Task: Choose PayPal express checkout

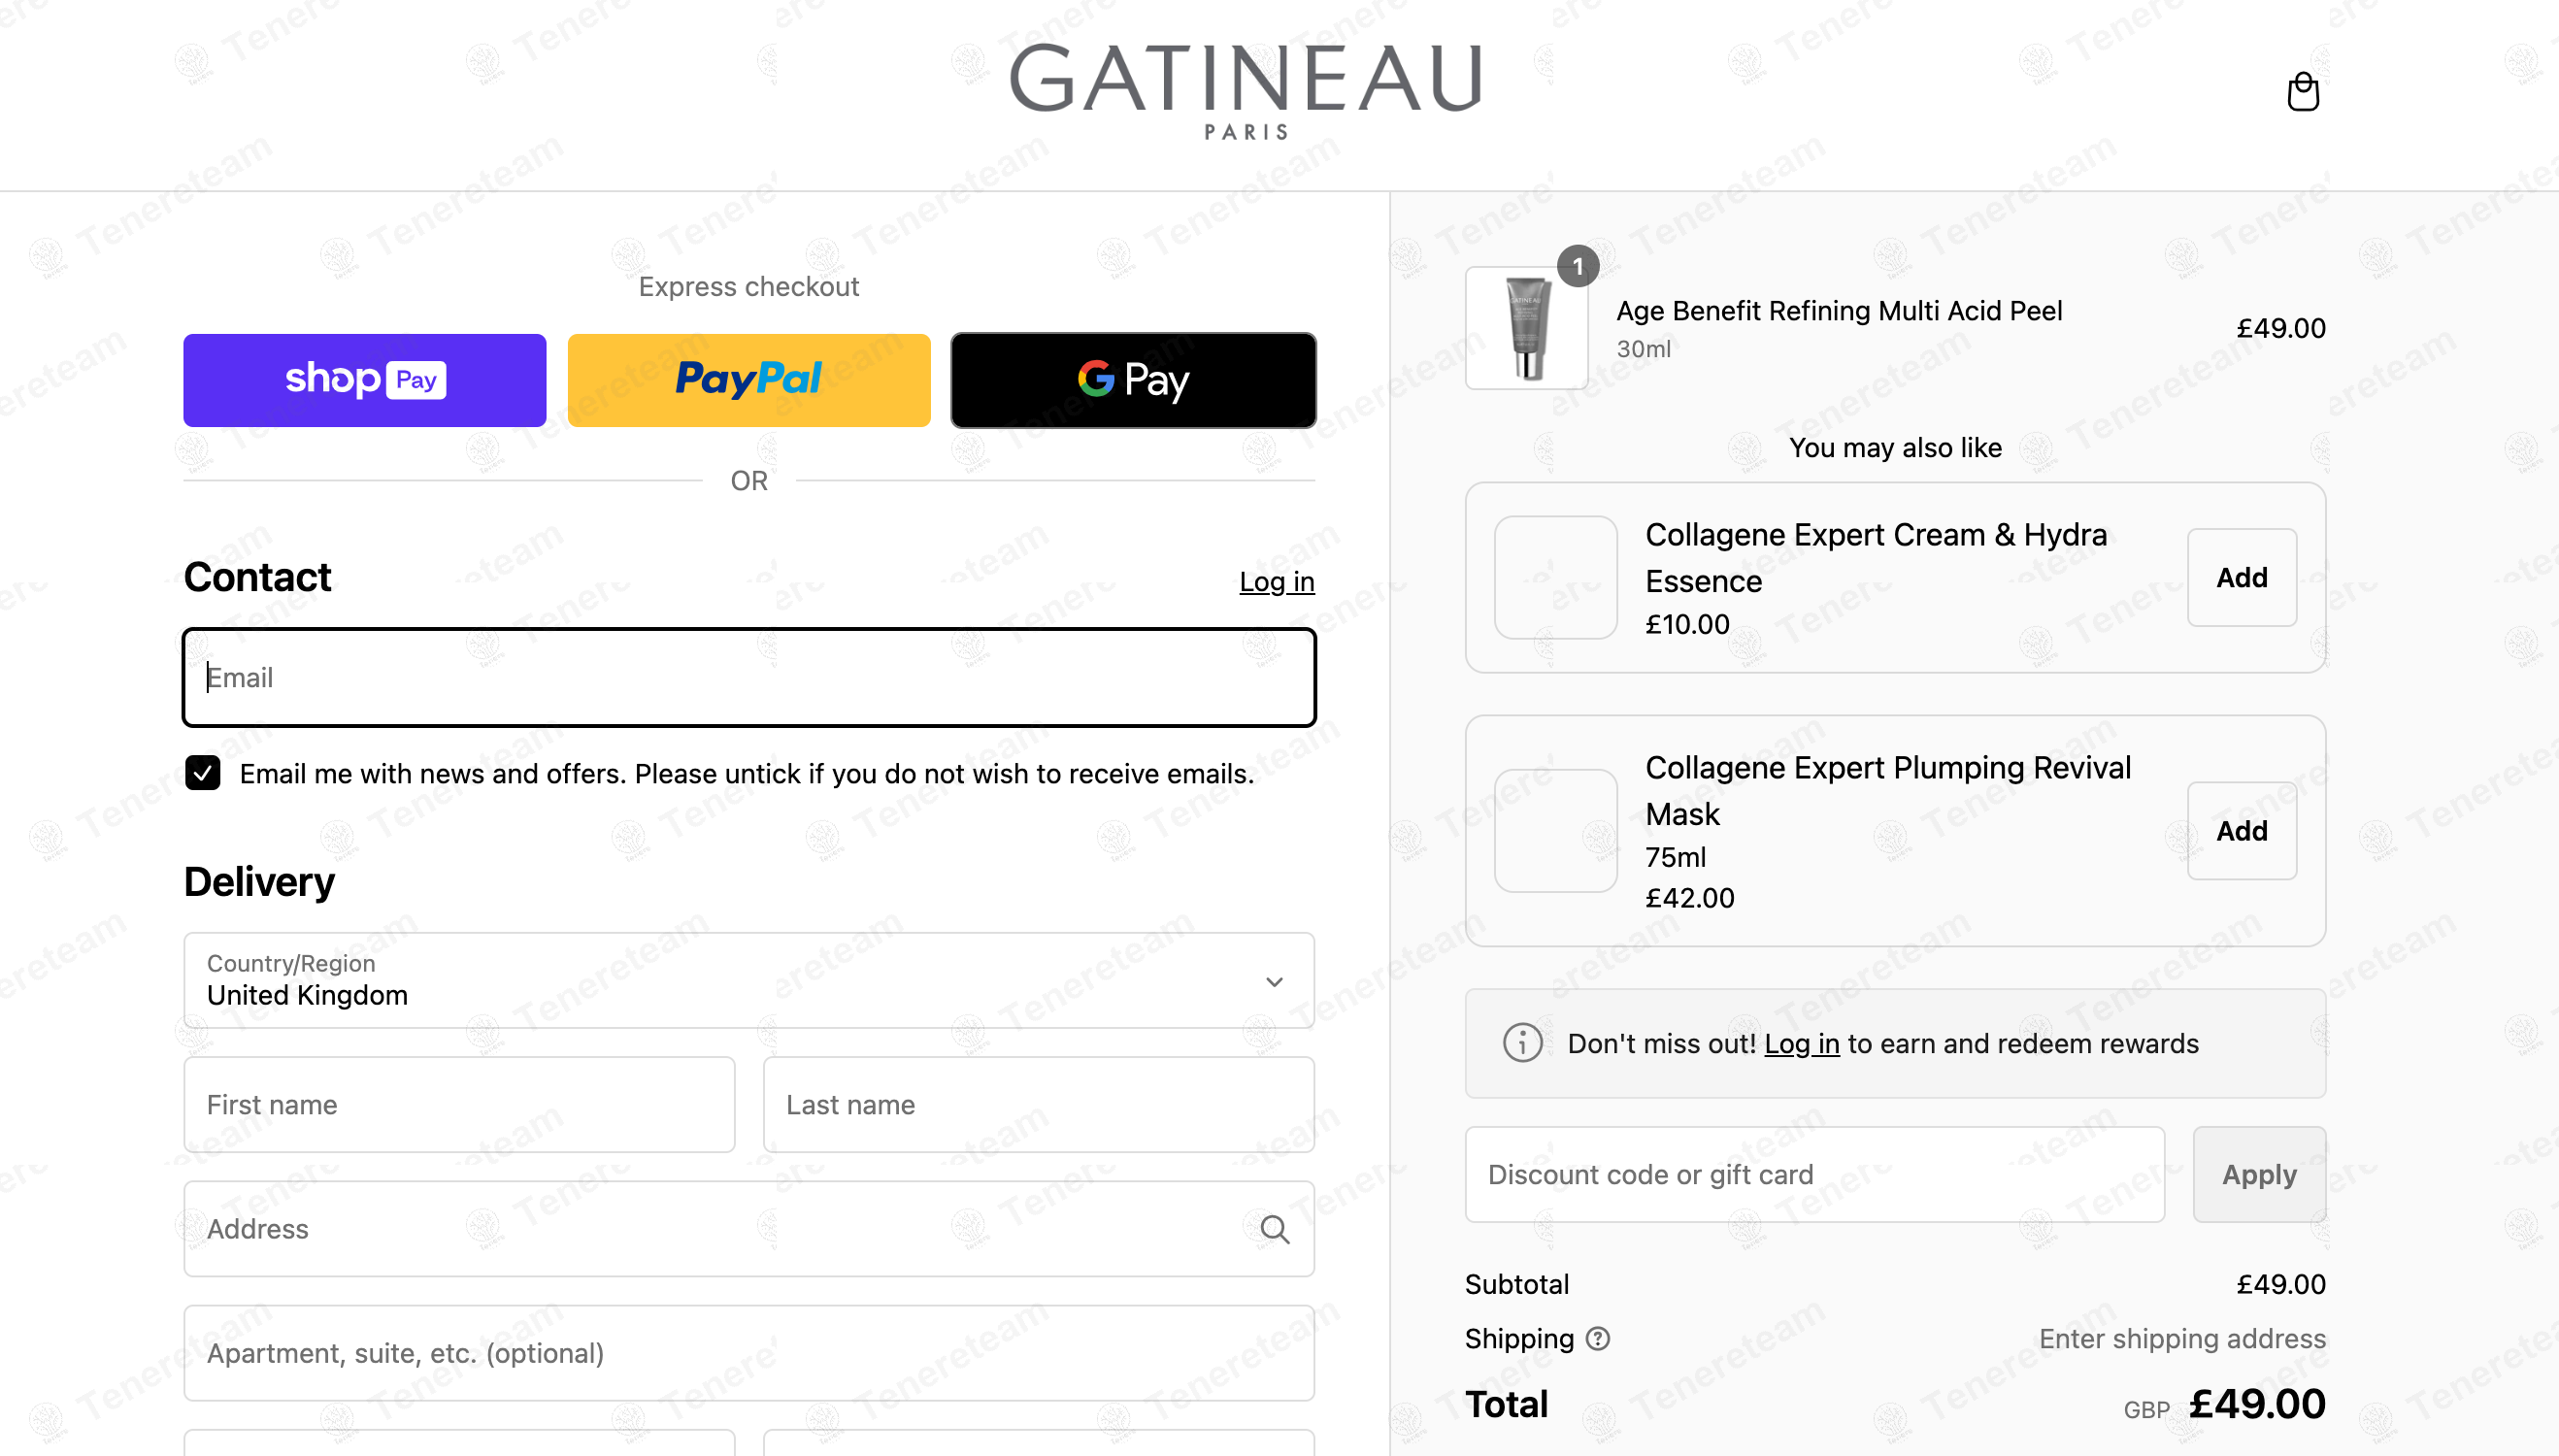Action: (749, 380)
